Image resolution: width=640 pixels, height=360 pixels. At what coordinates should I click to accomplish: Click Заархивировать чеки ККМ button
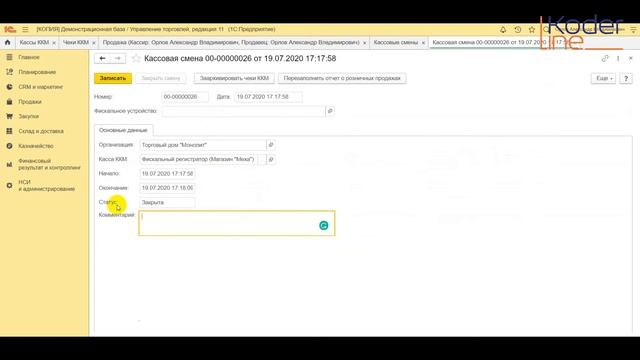(234, 78)
